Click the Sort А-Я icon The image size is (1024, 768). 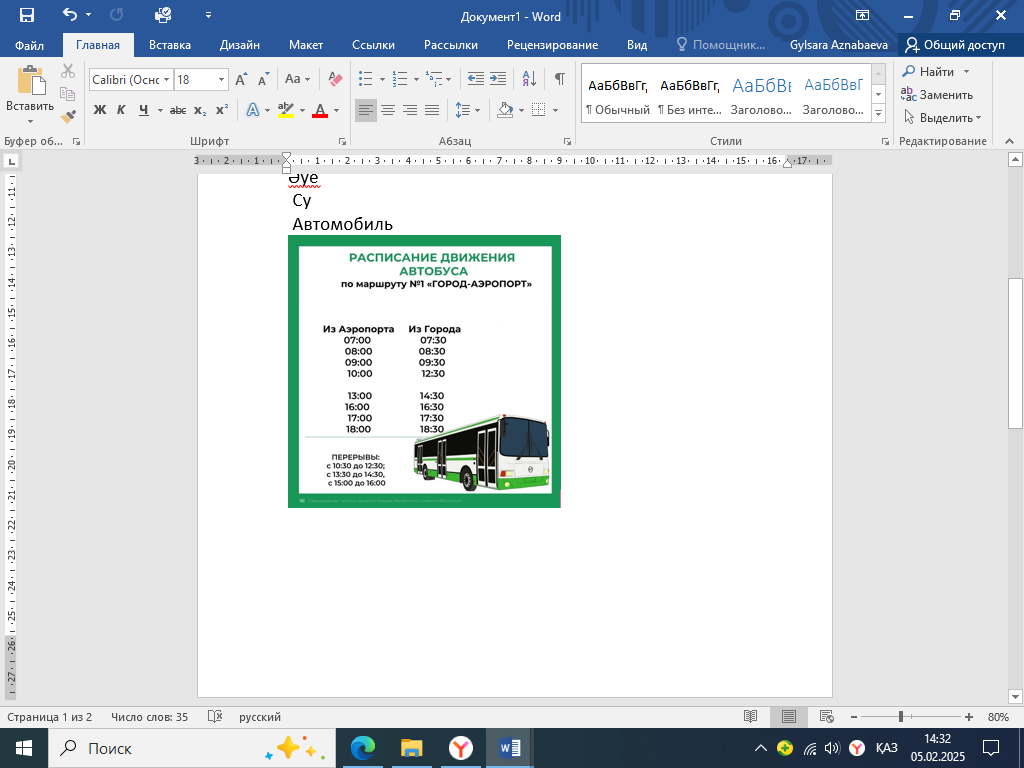coord(529,79)
